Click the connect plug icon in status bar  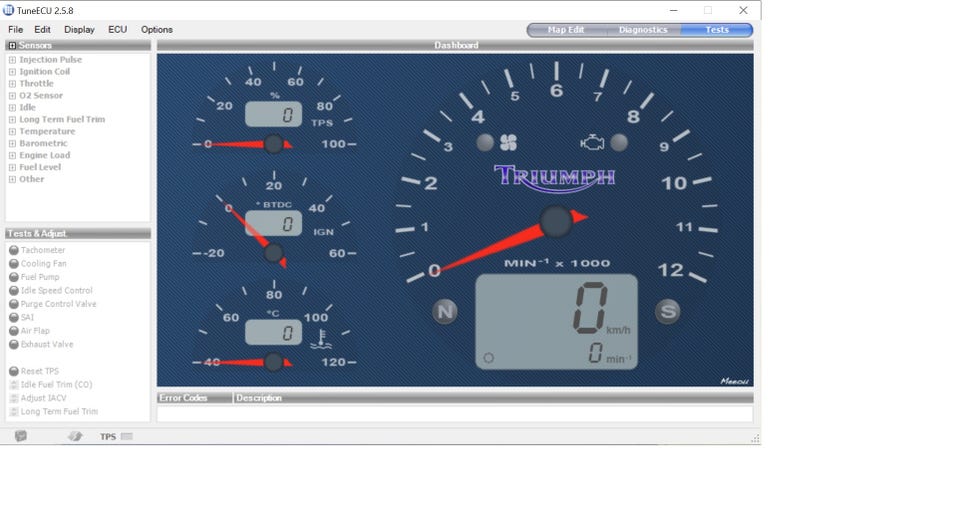pos(75,437)
